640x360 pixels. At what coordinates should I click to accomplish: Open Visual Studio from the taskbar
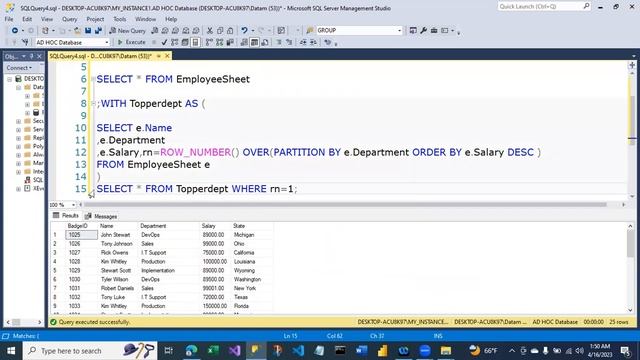pos(234,351)
